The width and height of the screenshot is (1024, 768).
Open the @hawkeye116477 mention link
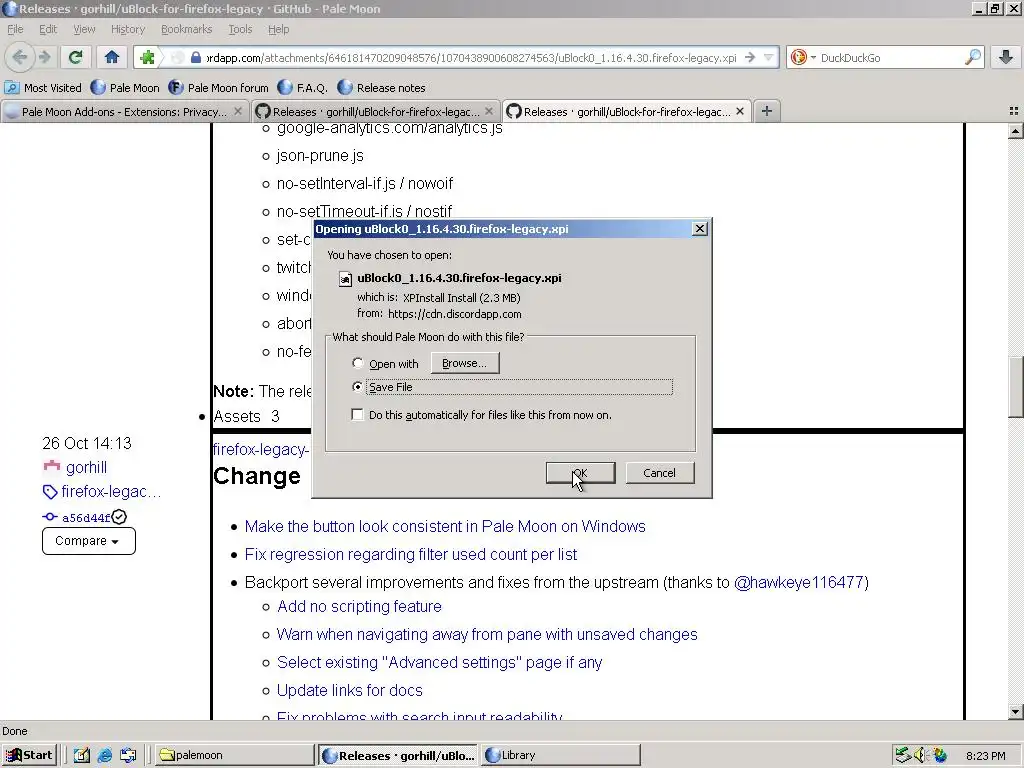pyautogui.click(x=799, y=583)
